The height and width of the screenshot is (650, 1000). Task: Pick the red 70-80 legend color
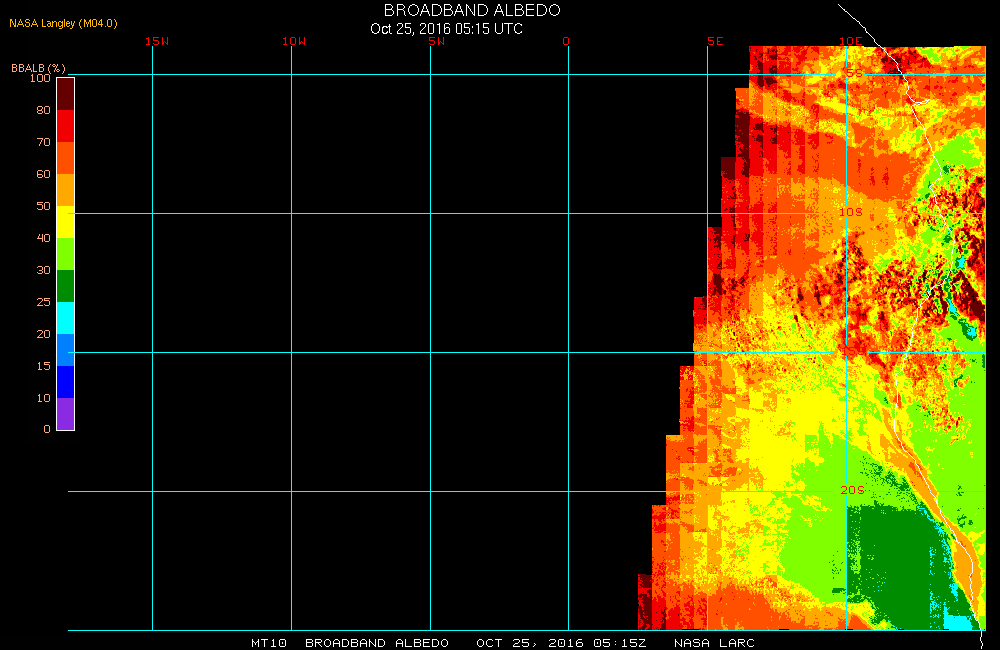66,126
